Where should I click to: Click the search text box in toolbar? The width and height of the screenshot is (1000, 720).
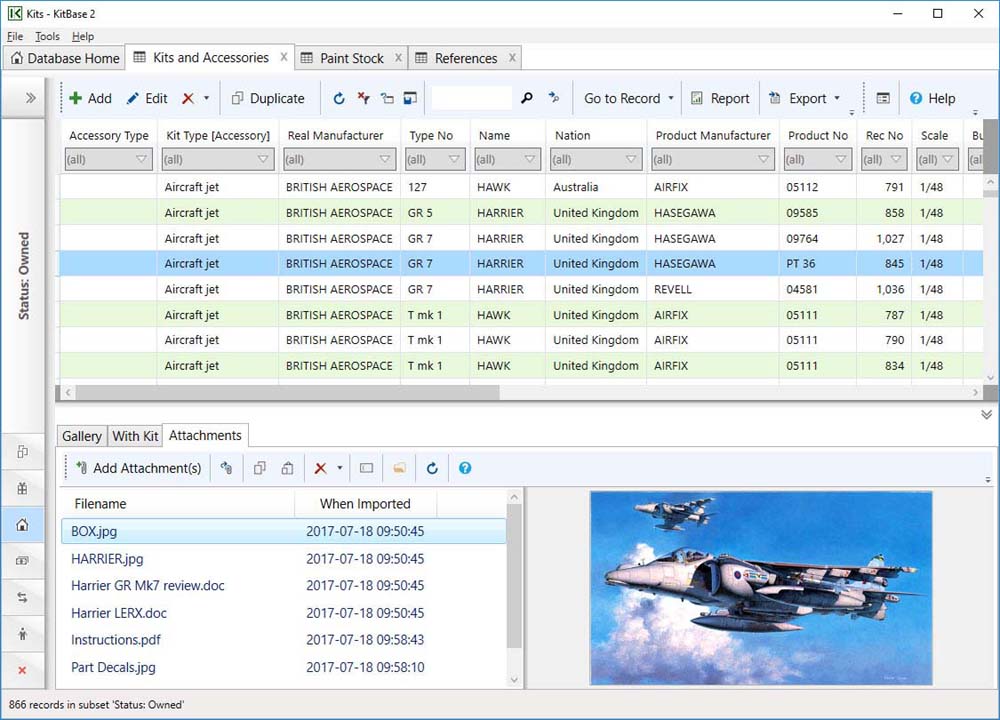tap(471, 98)
